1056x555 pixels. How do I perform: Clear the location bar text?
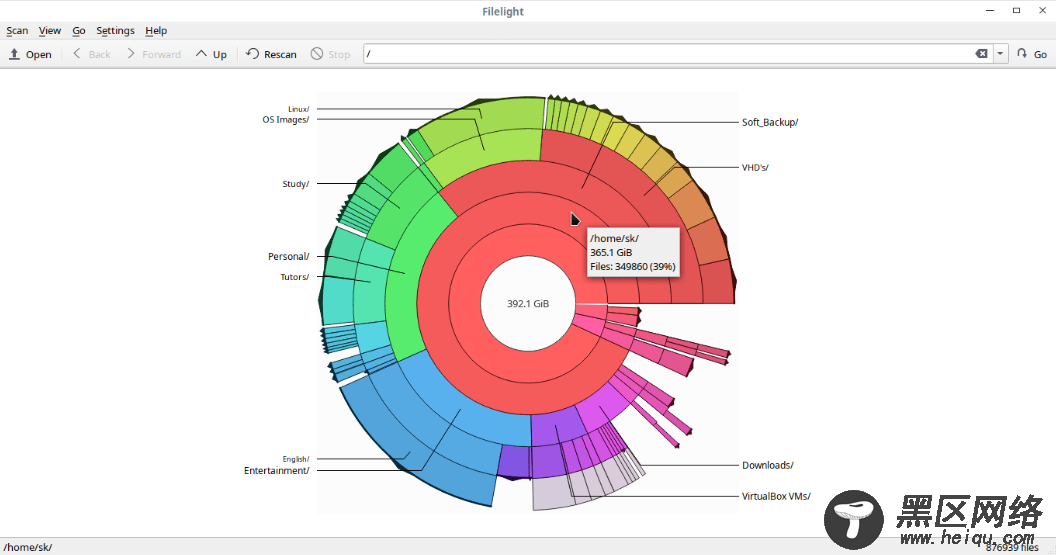(982, 54)
